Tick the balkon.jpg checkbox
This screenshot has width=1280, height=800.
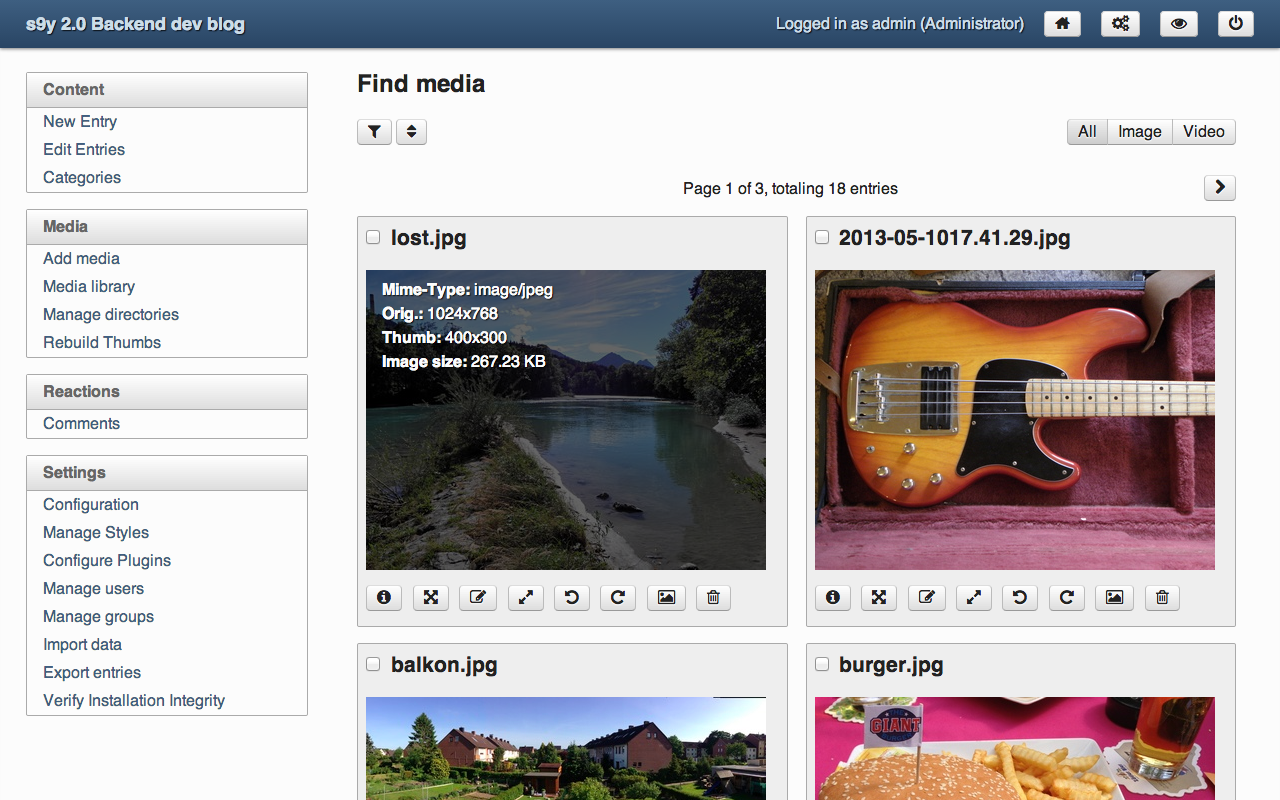coord(373,665)
